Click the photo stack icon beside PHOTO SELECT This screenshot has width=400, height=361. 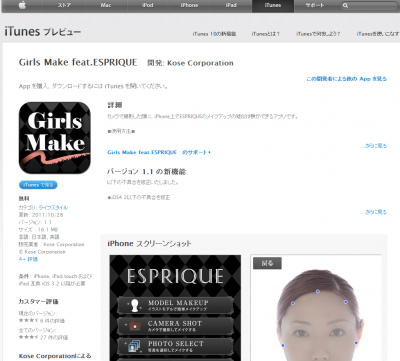tap(135, 347)
